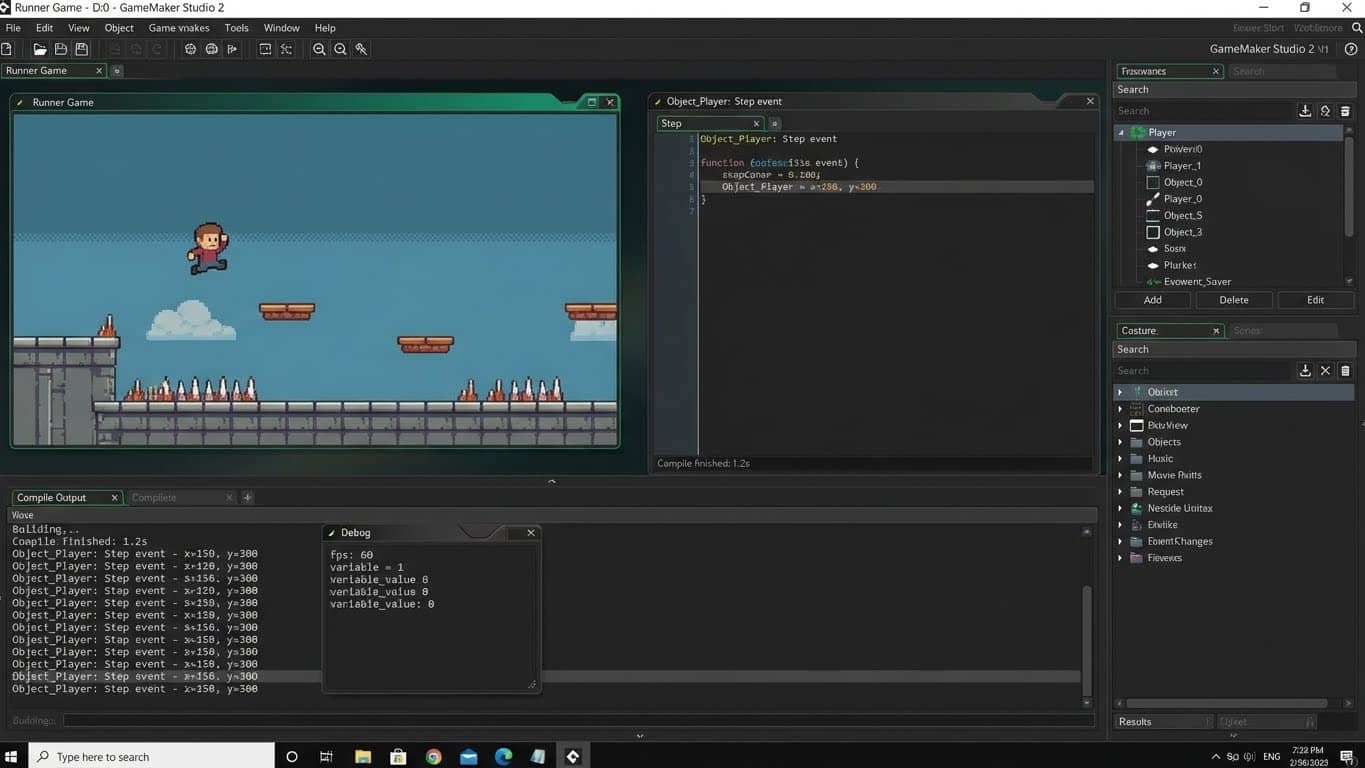Screen dimensions: 1365x768
Task: Click the New file icon in the toolbar
Action: [8, 48]
